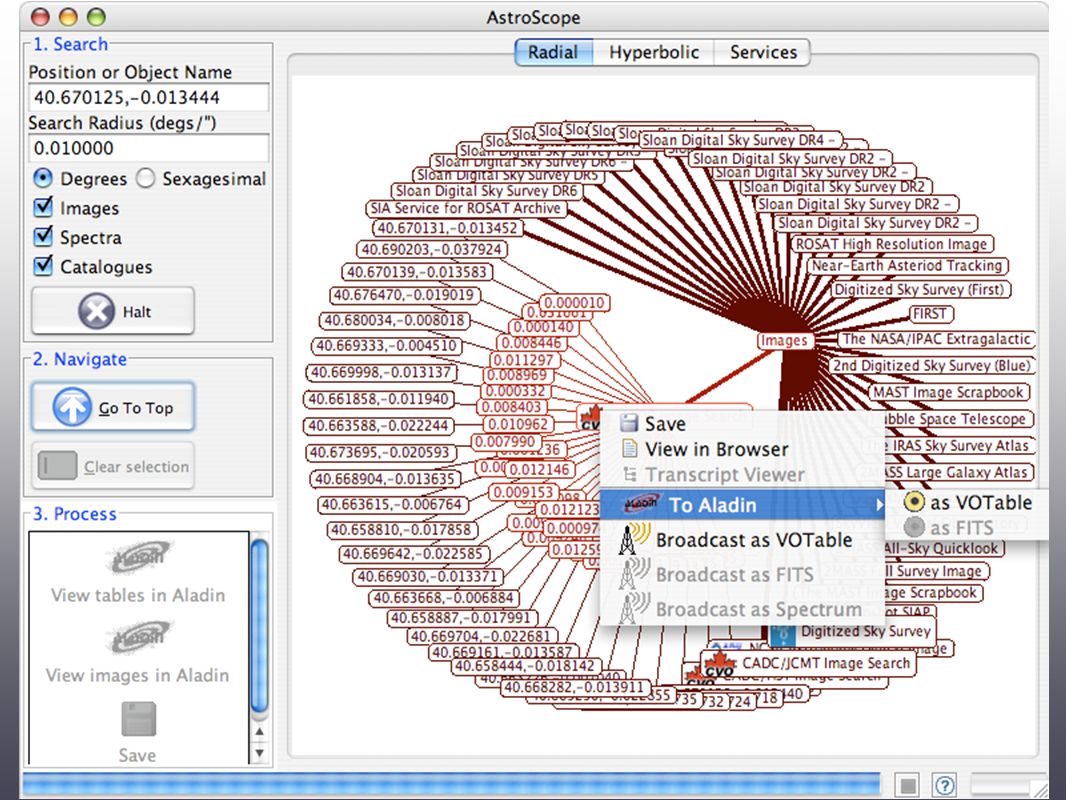Click the Halt button's X icon

(x=97, y=311)
